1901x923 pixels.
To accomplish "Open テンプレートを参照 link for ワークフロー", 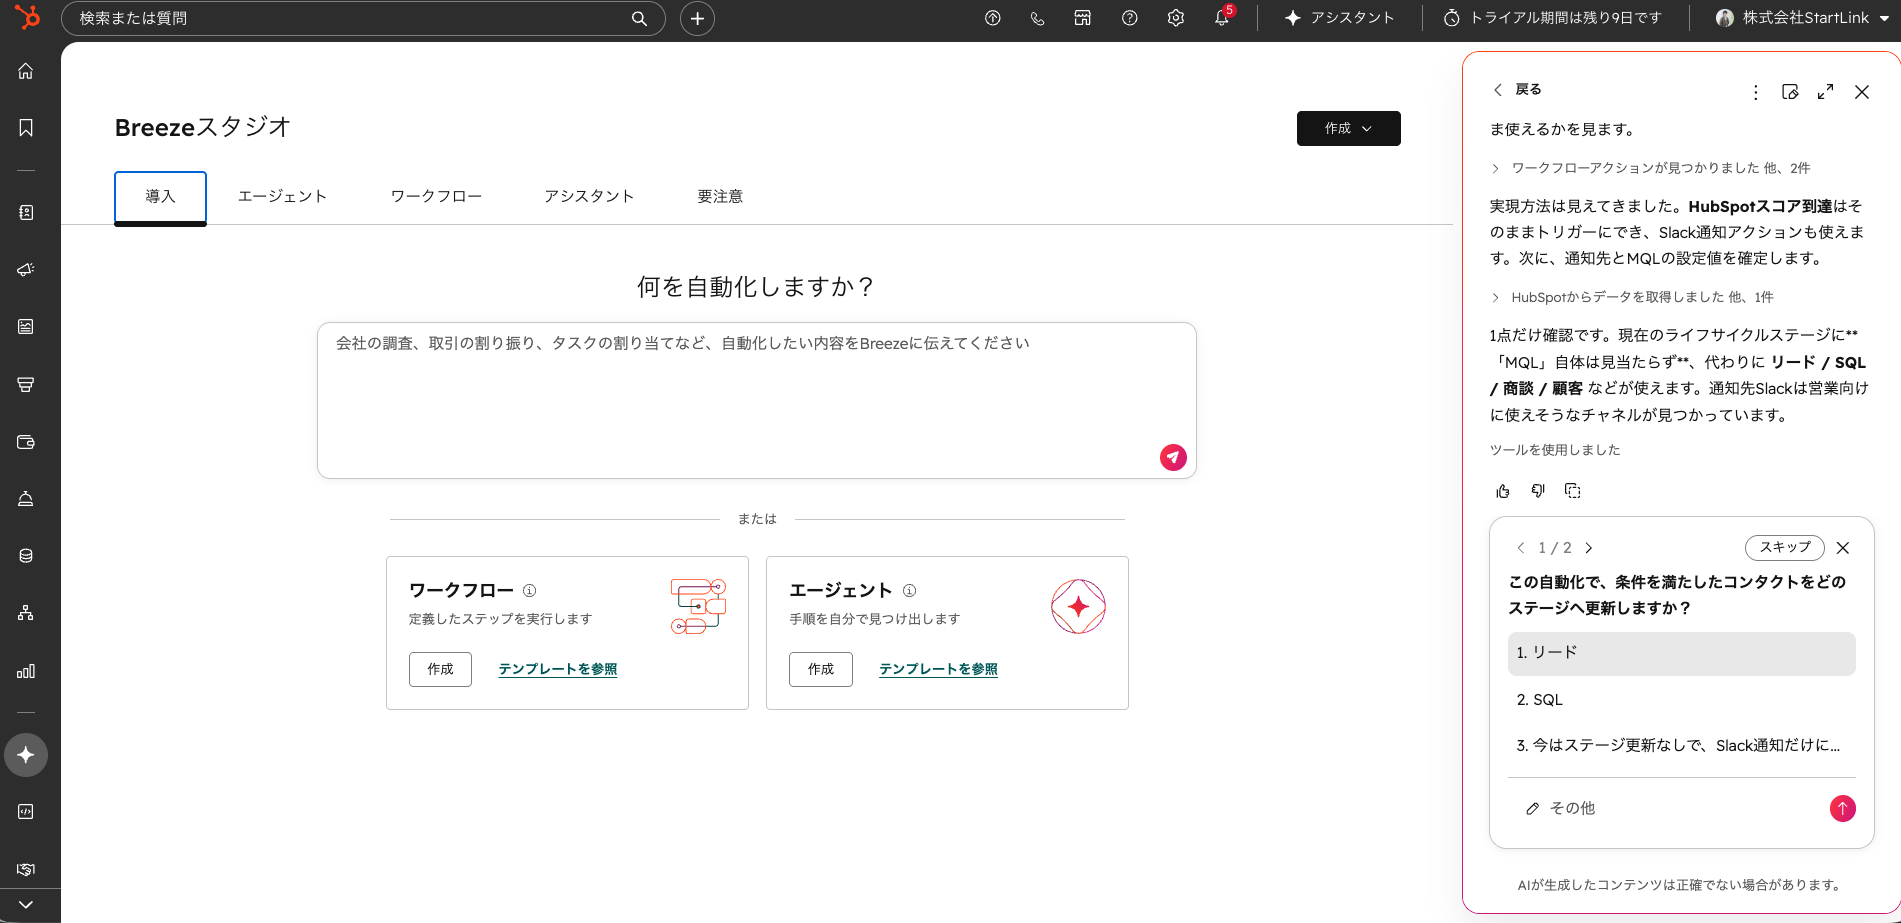I will coord(558,669).
